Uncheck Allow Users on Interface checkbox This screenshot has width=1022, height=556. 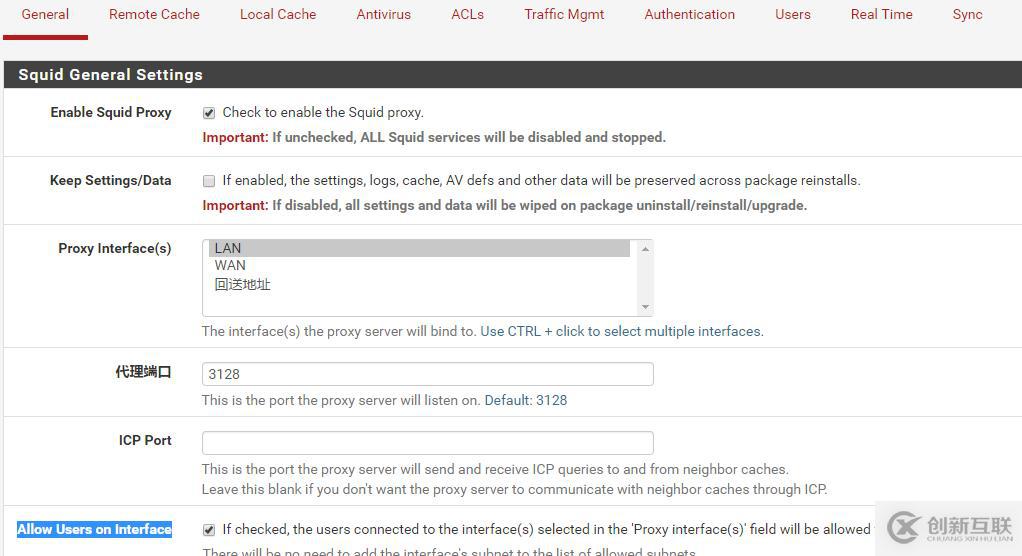[209, 530]
